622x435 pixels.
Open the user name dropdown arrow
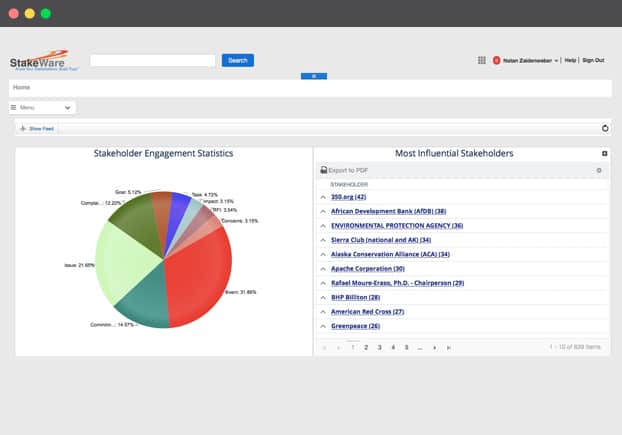pyautogui.click(x=556, y=61)
